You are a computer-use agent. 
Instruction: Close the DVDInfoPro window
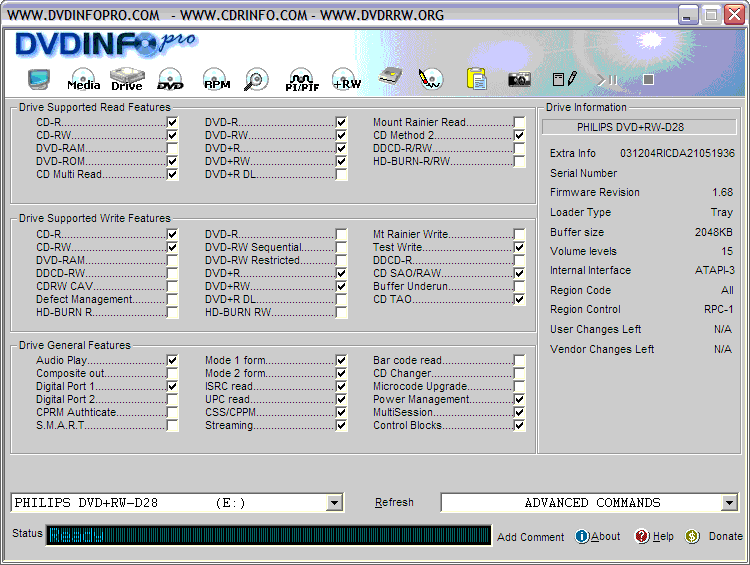point(734,15)
